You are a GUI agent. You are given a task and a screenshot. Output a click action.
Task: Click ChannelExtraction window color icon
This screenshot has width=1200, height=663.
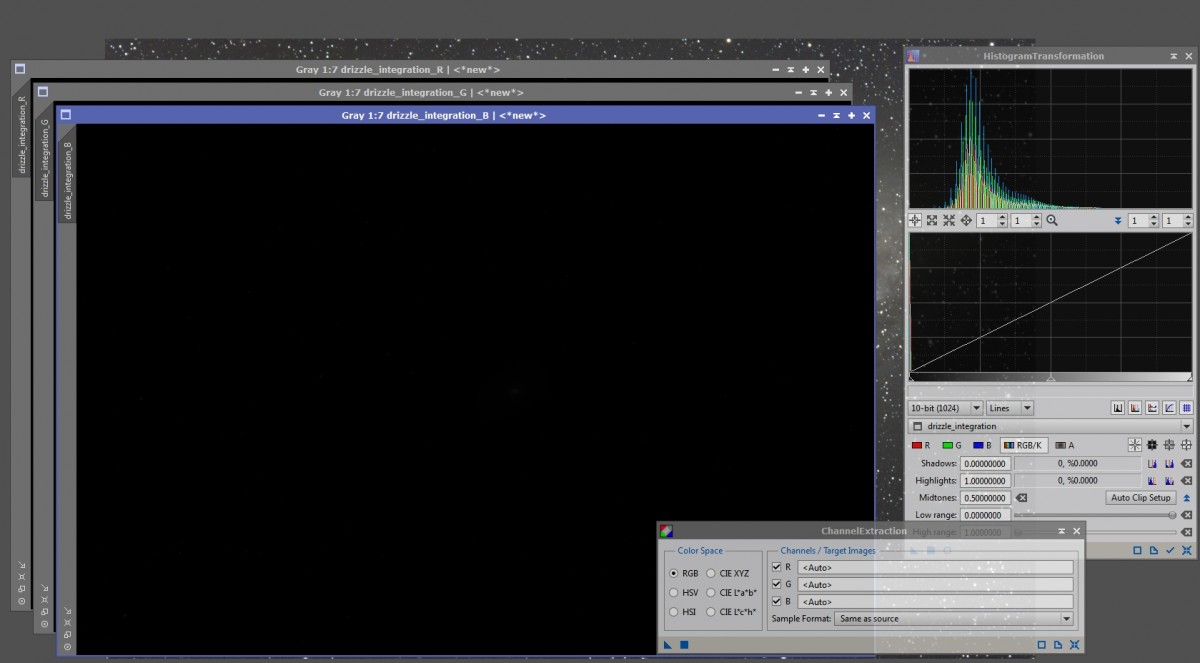click(666, 531)
